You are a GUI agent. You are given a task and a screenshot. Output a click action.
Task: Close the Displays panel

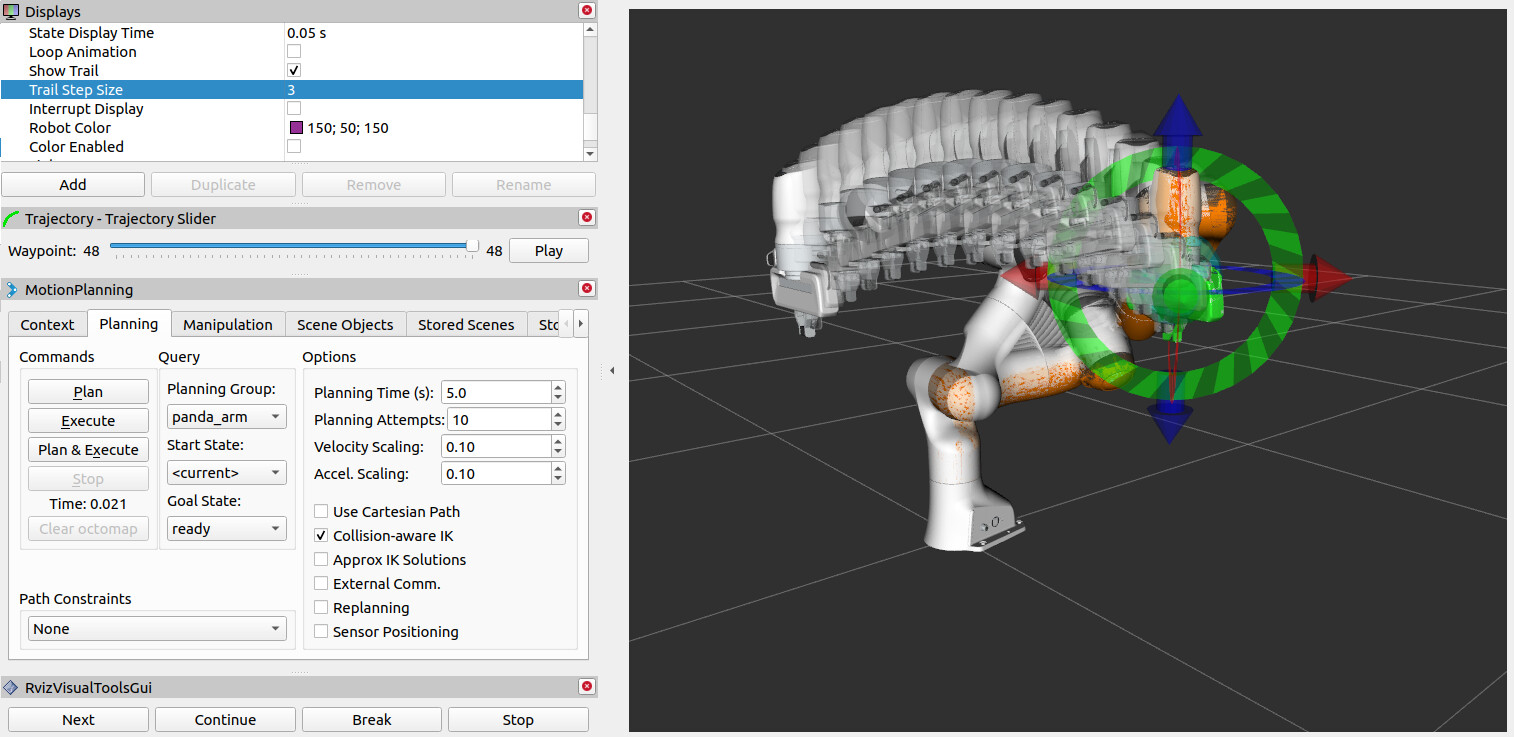587,10
